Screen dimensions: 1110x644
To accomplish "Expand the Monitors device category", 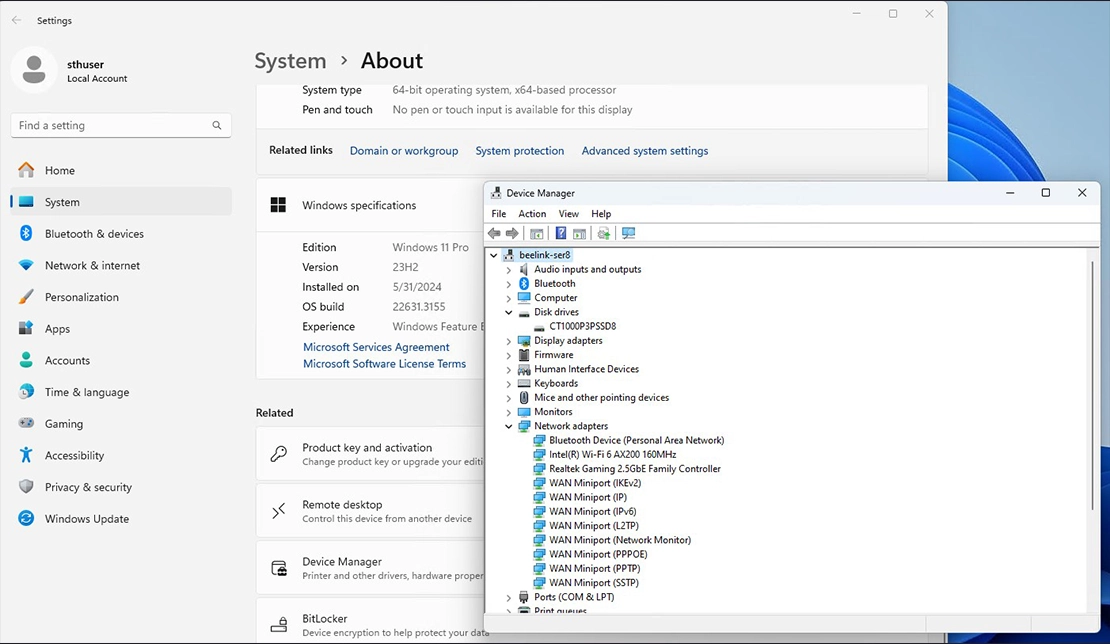I will pos(509,411).
